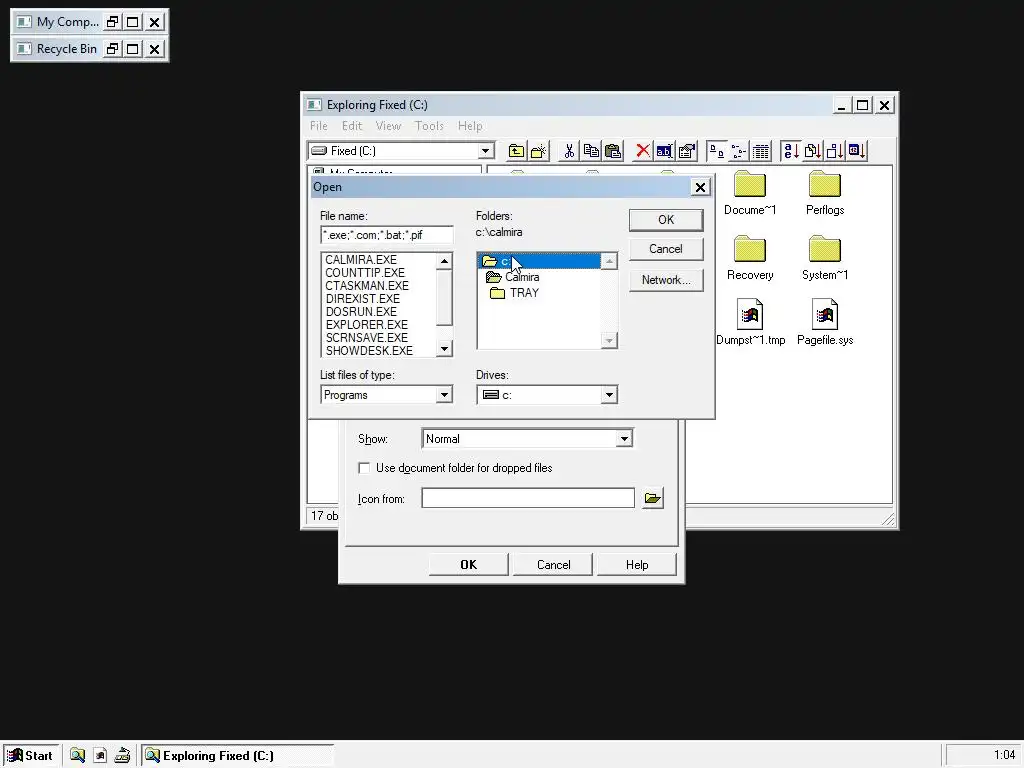The width and height of the screenshot is (1024, 768).
Task: Switch to details view icon
Action: [761, 152]
